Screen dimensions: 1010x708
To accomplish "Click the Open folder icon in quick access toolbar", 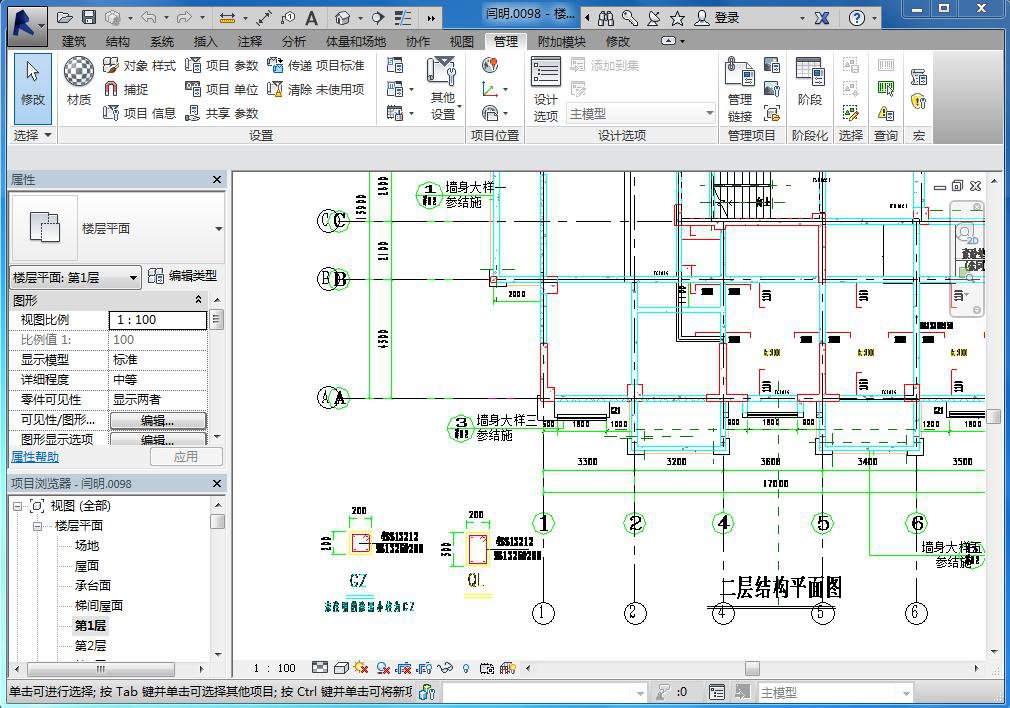I will (x=64, y=18).
